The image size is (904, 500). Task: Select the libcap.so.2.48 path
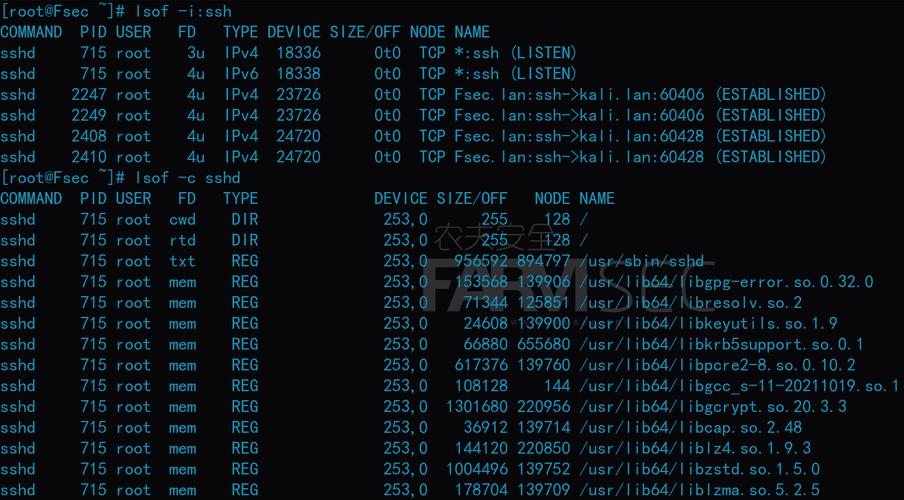point(690,427)
